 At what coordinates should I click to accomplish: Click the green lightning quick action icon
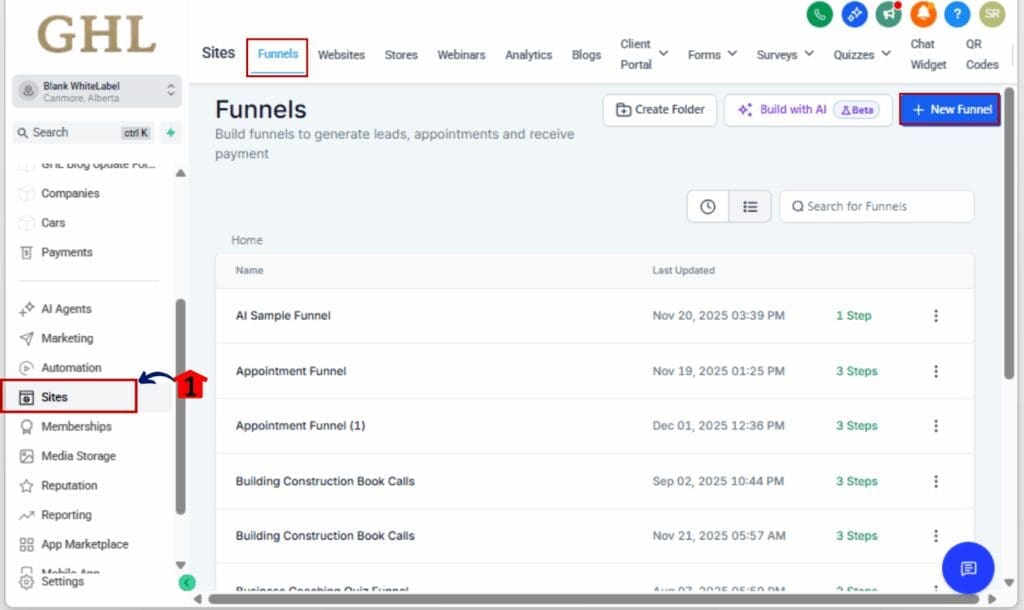[170, 133]
